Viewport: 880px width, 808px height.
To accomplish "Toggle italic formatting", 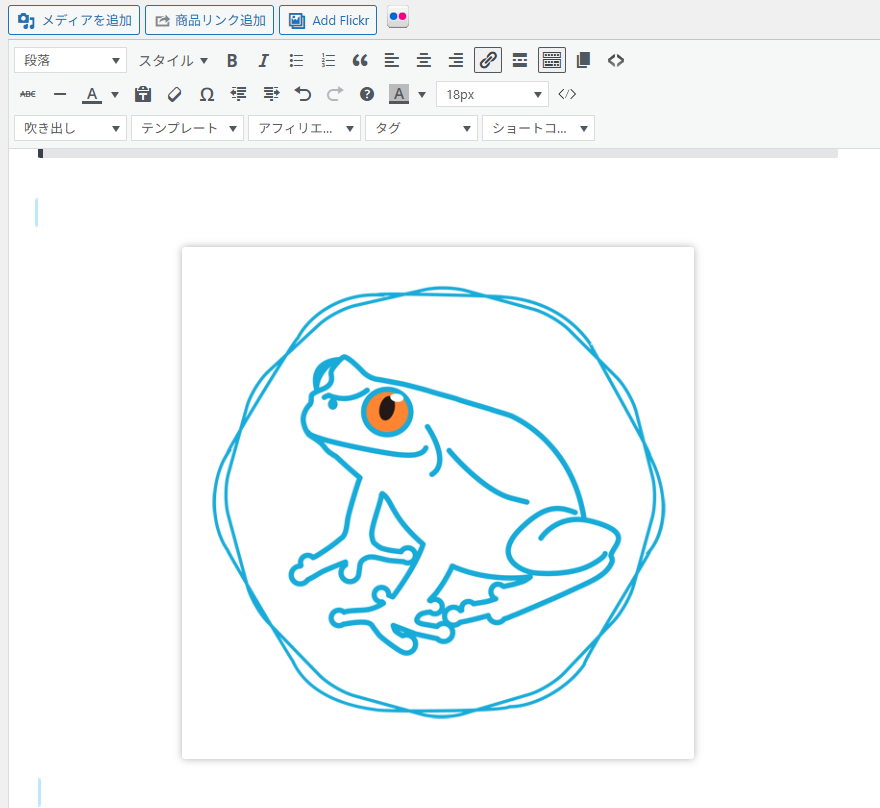I will click(264, 61).
